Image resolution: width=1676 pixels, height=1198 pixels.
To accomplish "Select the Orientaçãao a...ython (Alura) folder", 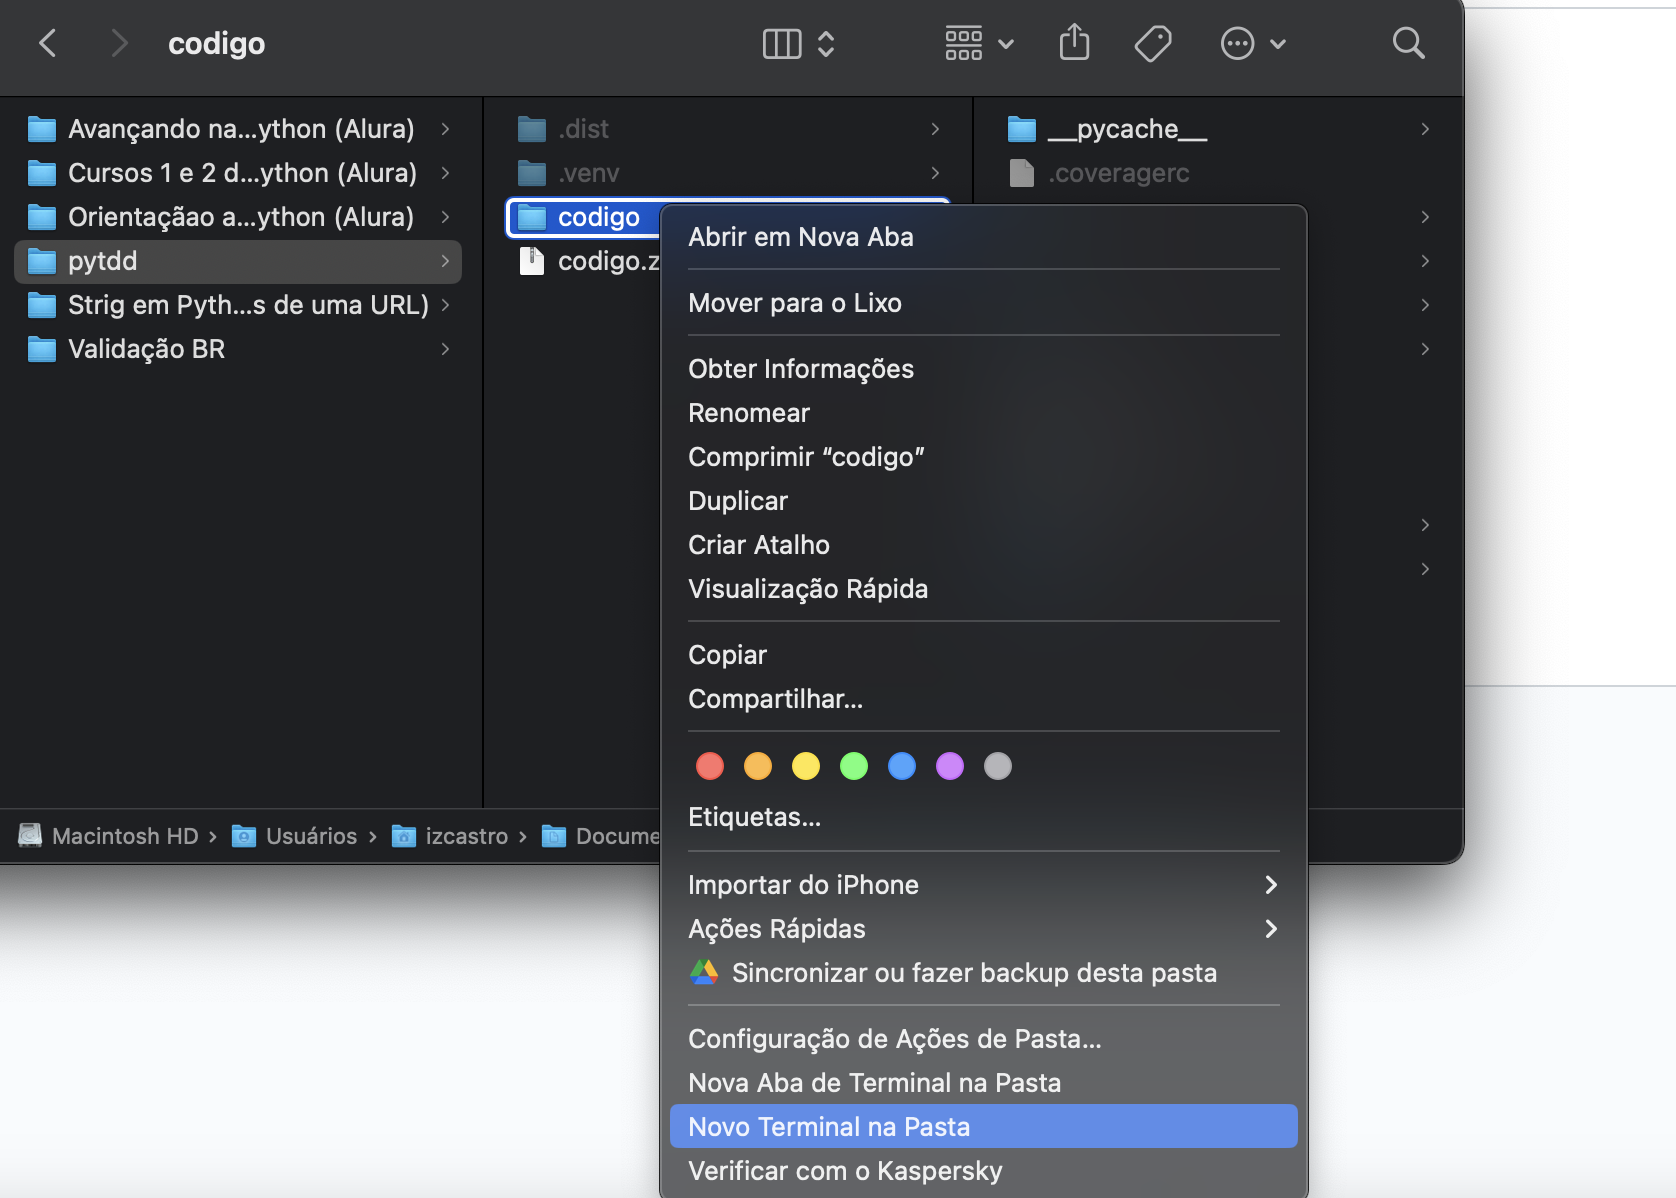I will (x=238, y=217).
